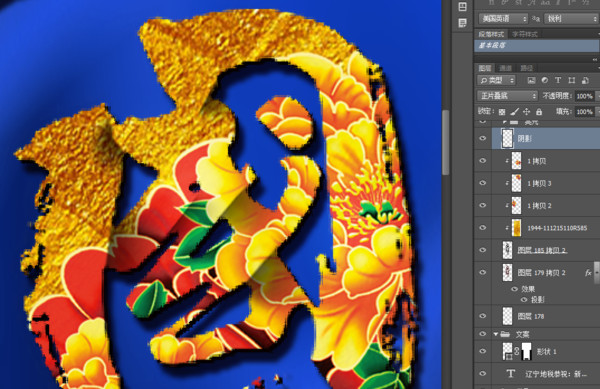The height and width of the screenshot is (389, 600).
Task: Filter layers by adjustment layer type
Action: click(545, 80)
